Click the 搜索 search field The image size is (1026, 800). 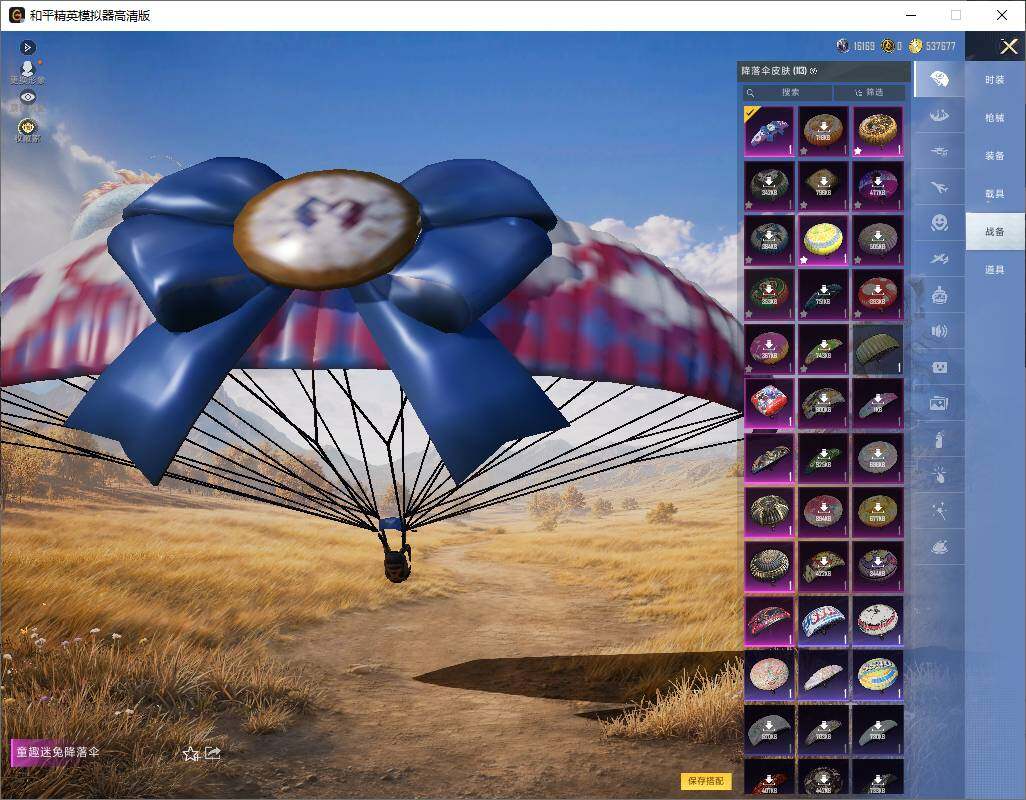tap(787, 93)
